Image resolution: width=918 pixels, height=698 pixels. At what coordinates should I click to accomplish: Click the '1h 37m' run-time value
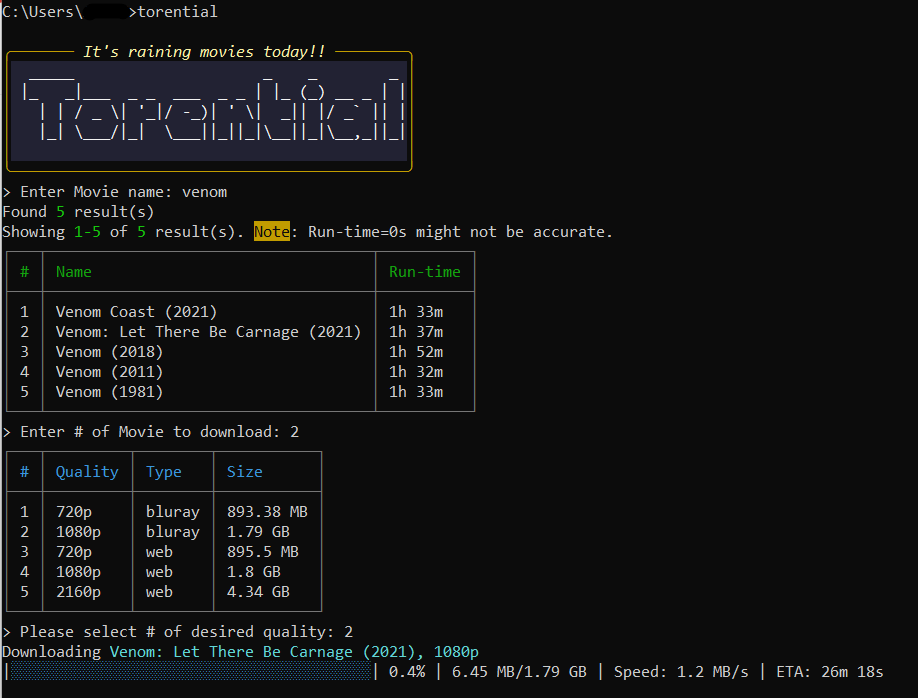[416, 332]
